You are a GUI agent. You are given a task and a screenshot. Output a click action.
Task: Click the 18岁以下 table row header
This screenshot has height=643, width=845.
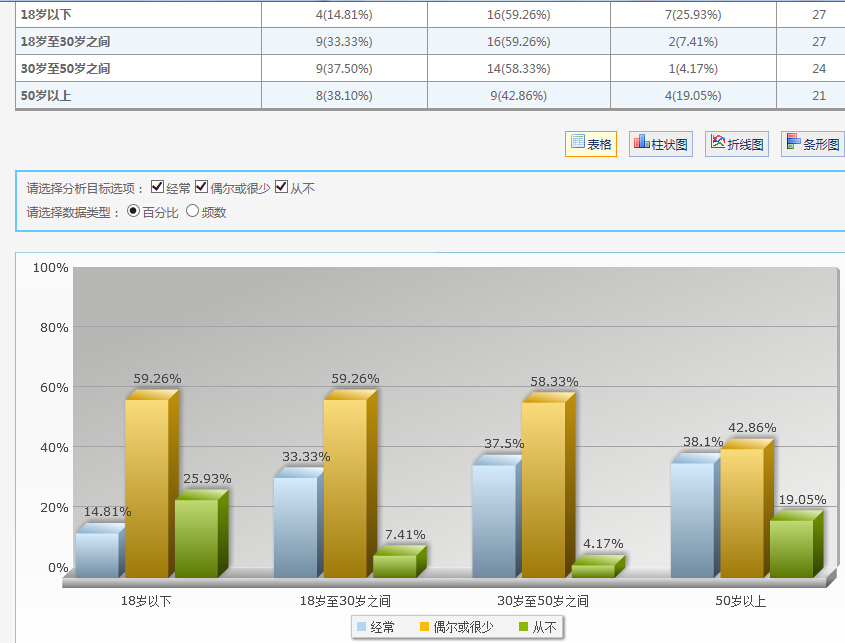tap(46, 15)
